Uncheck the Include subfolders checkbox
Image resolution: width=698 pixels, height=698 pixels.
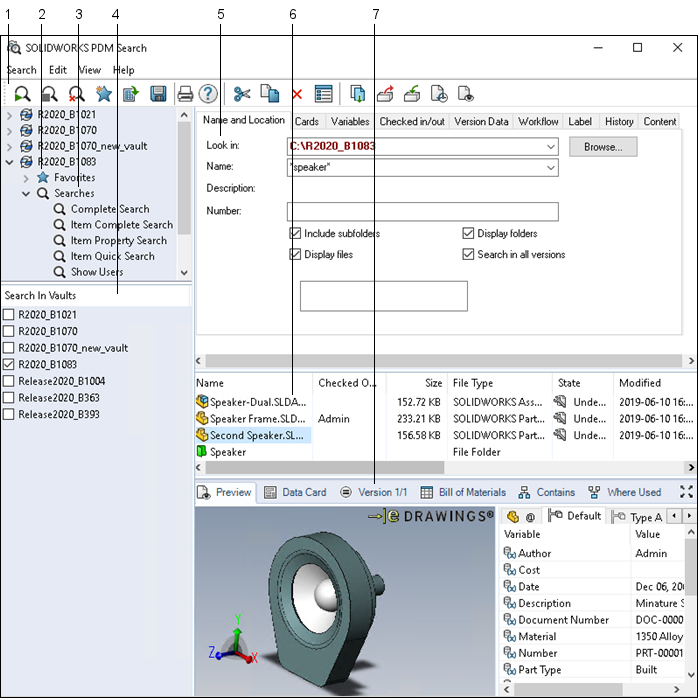click(x=296, y=234)
